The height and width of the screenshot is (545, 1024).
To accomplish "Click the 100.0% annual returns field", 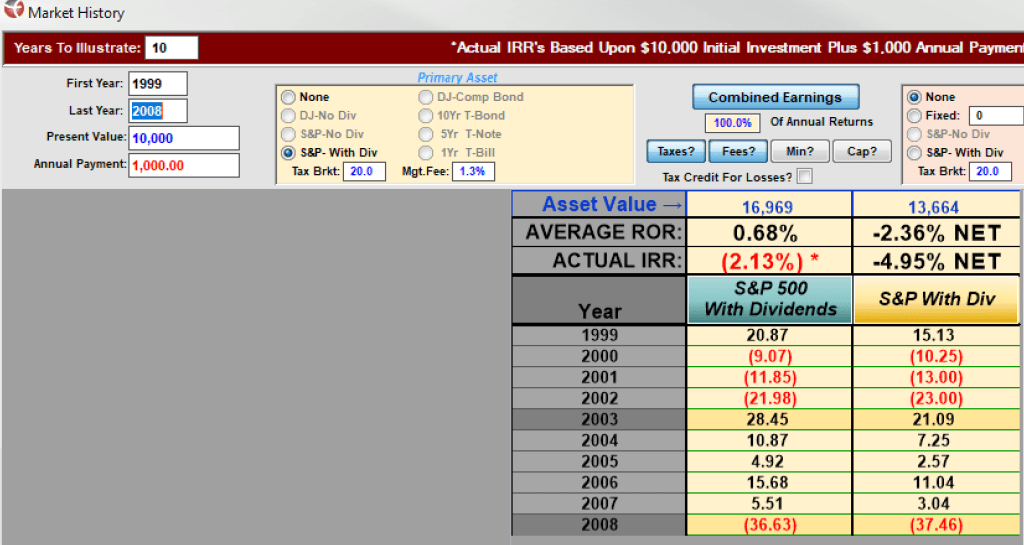I will [x=732, y=123].
